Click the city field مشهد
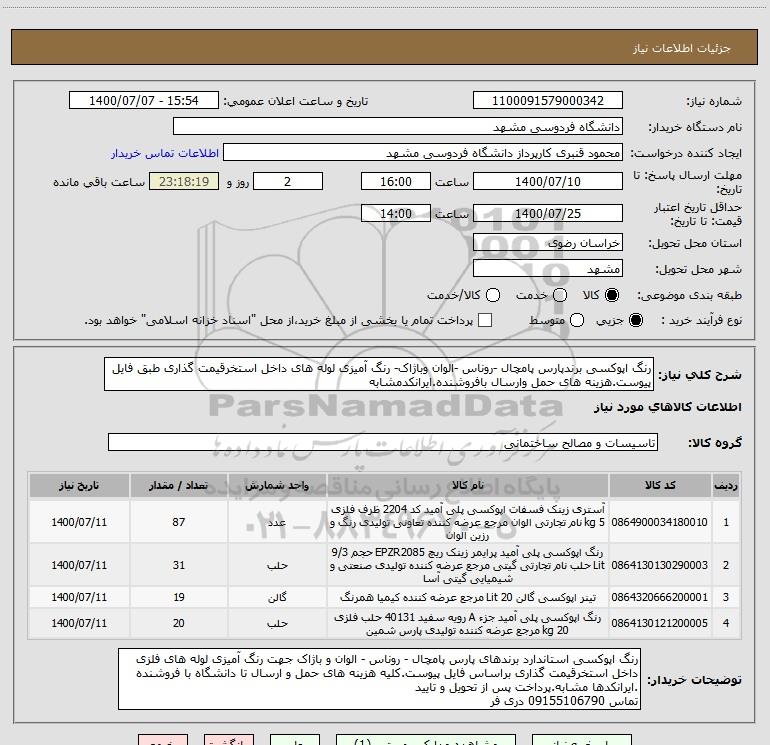770x745 pixels. [548, 269]
